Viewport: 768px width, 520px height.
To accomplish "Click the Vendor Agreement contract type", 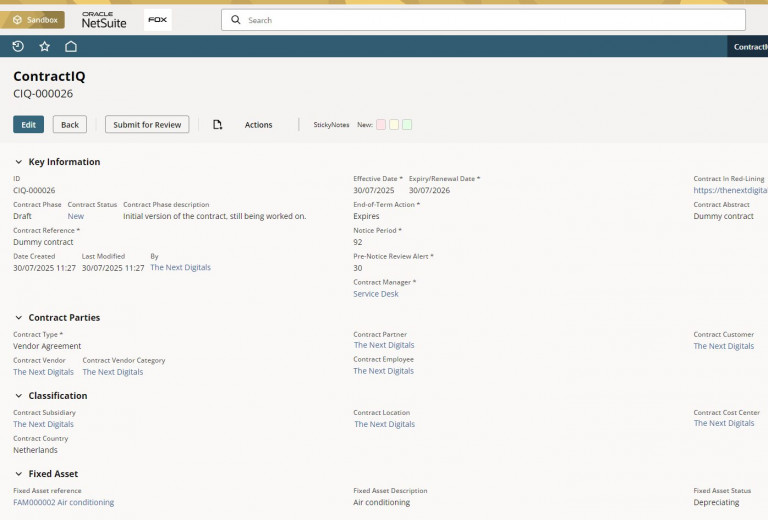I will pyautogui.click(x=47, y=346).
